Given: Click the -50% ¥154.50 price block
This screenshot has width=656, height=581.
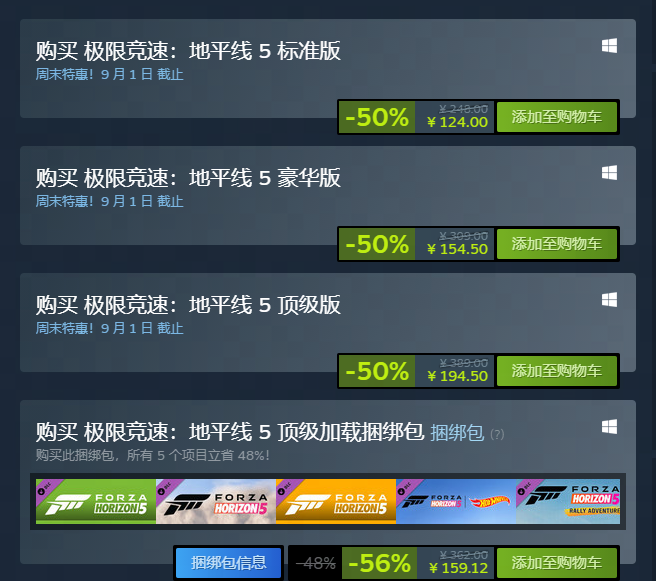Looking at the screenshot, I should [416, 244].
